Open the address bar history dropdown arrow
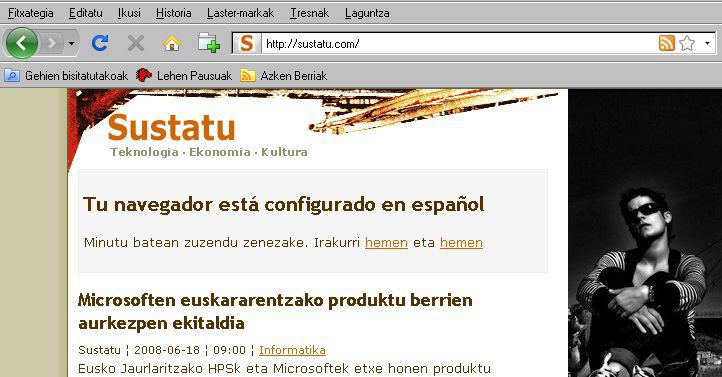 point(707,44)
